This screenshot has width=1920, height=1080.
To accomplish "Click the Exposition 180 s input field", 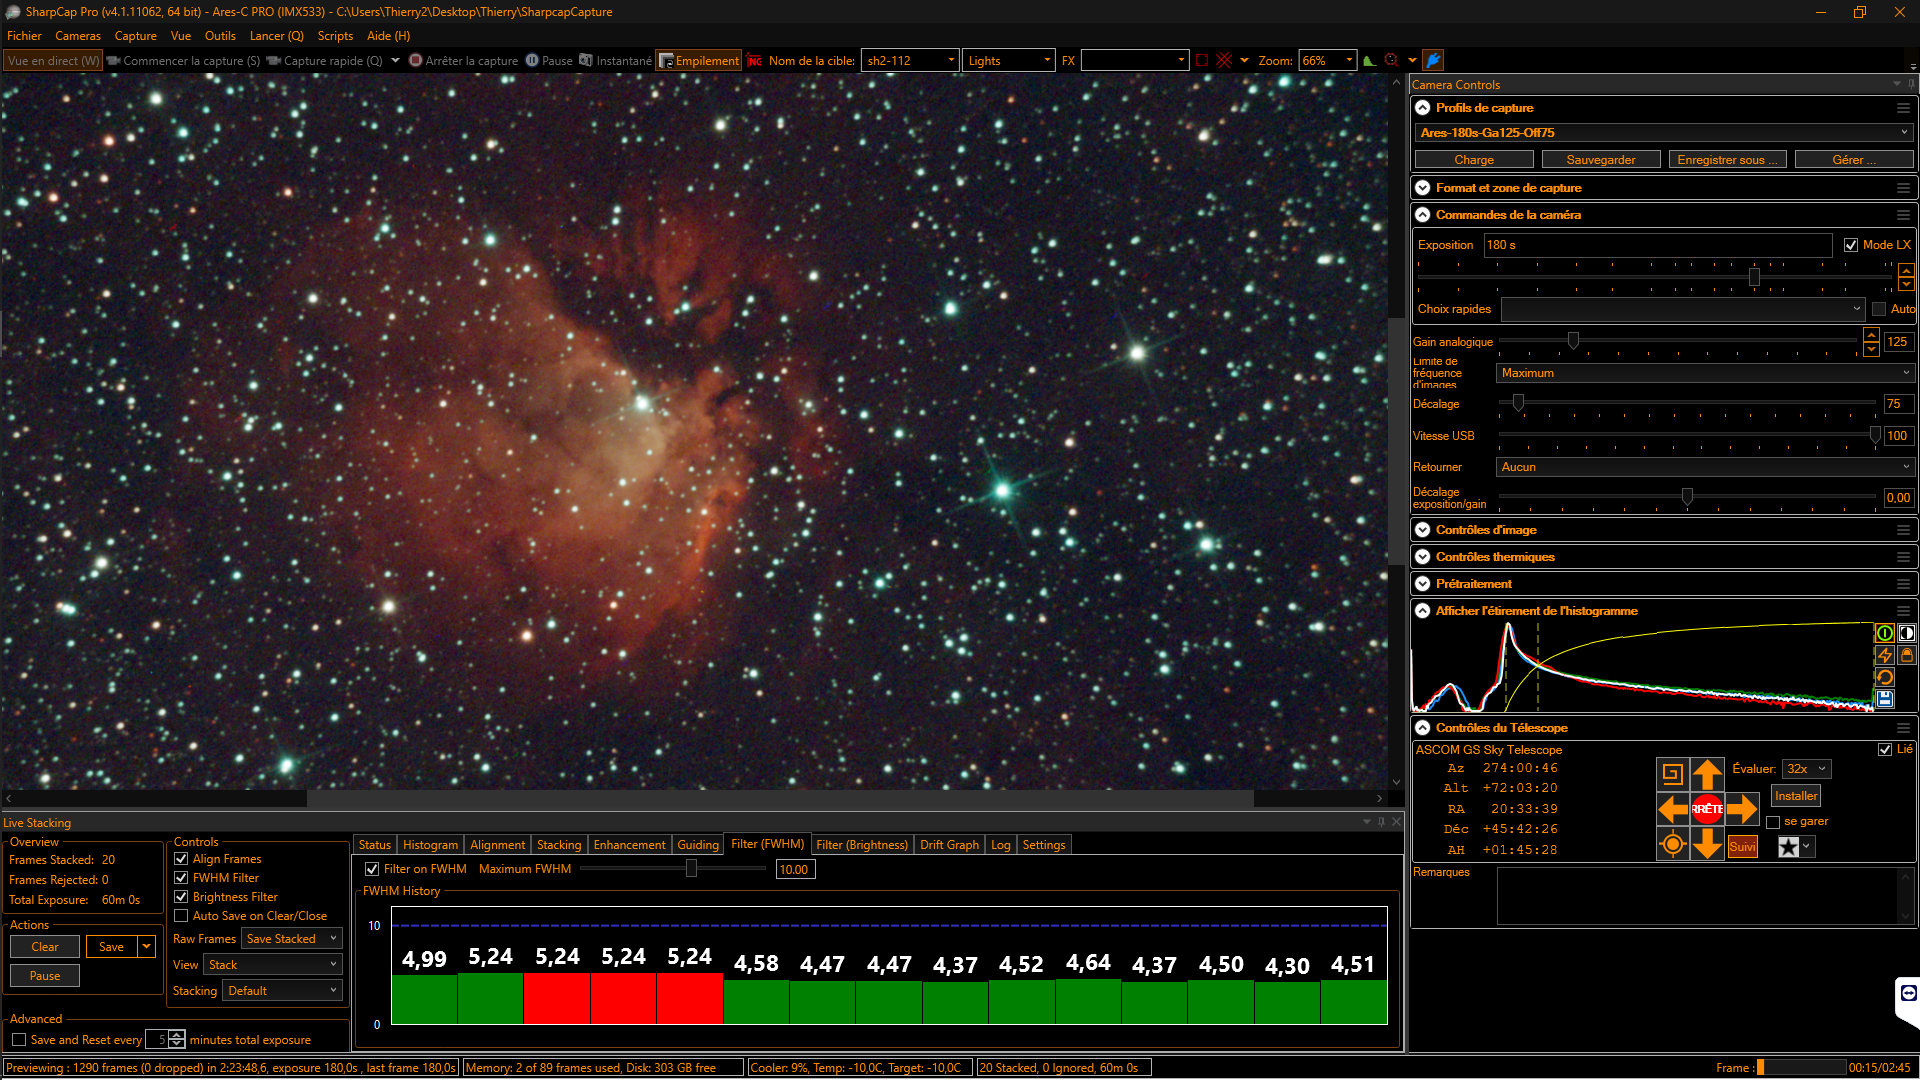I will pos(1658,245).
